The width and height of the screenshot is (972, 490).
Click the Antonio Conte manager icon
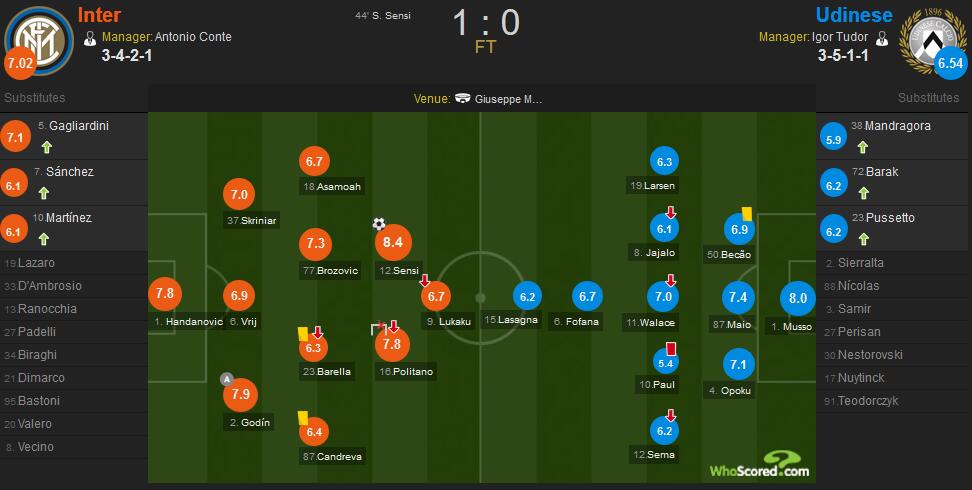click(x=90, y=38)
